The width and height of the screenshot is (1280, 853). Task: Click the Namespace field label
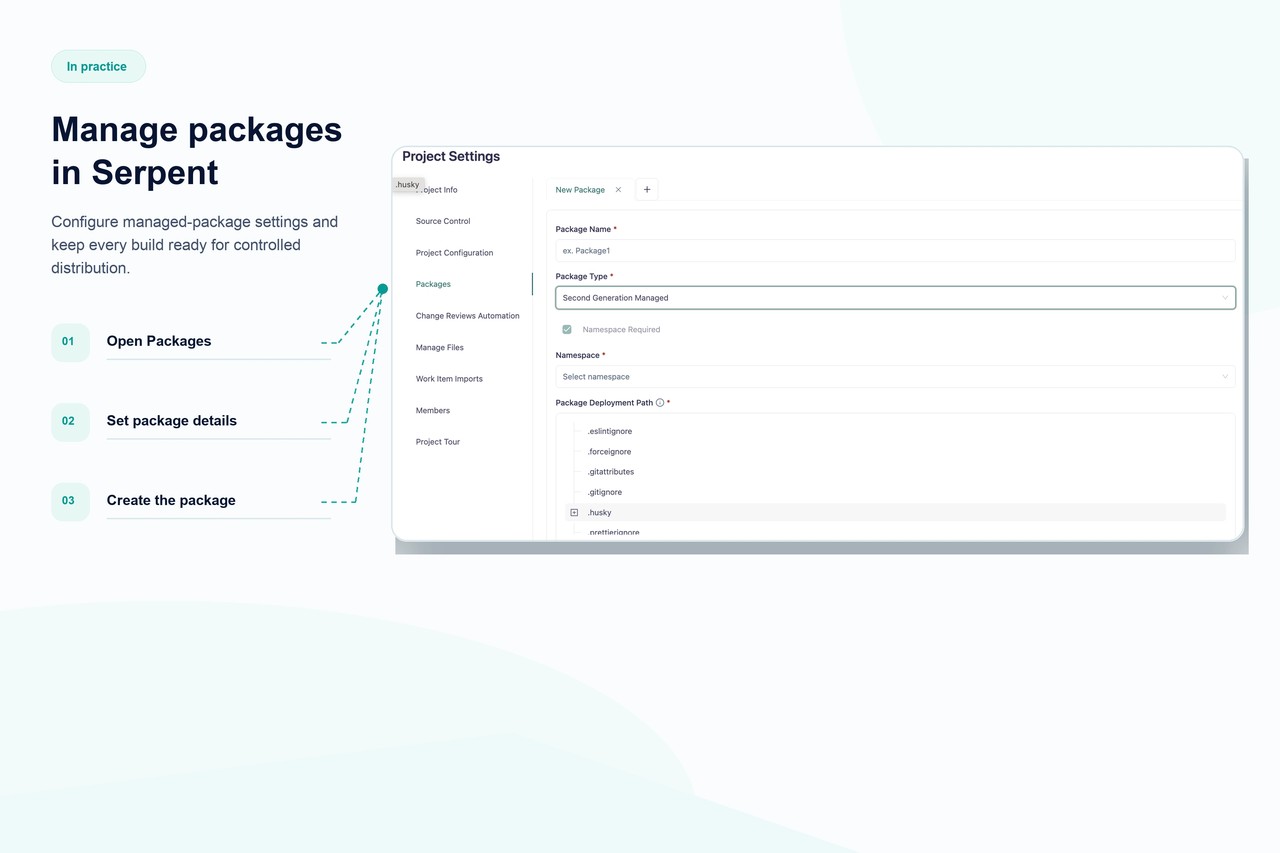click(x=578, y=355)
